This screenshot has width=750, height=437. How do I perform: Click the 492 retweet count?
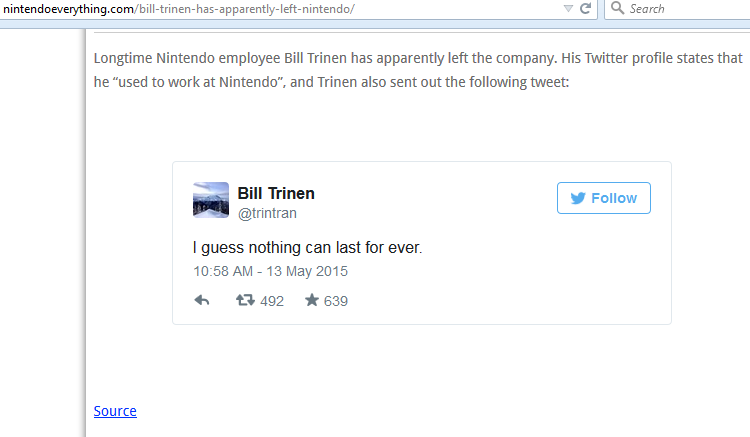pos(272,301)
